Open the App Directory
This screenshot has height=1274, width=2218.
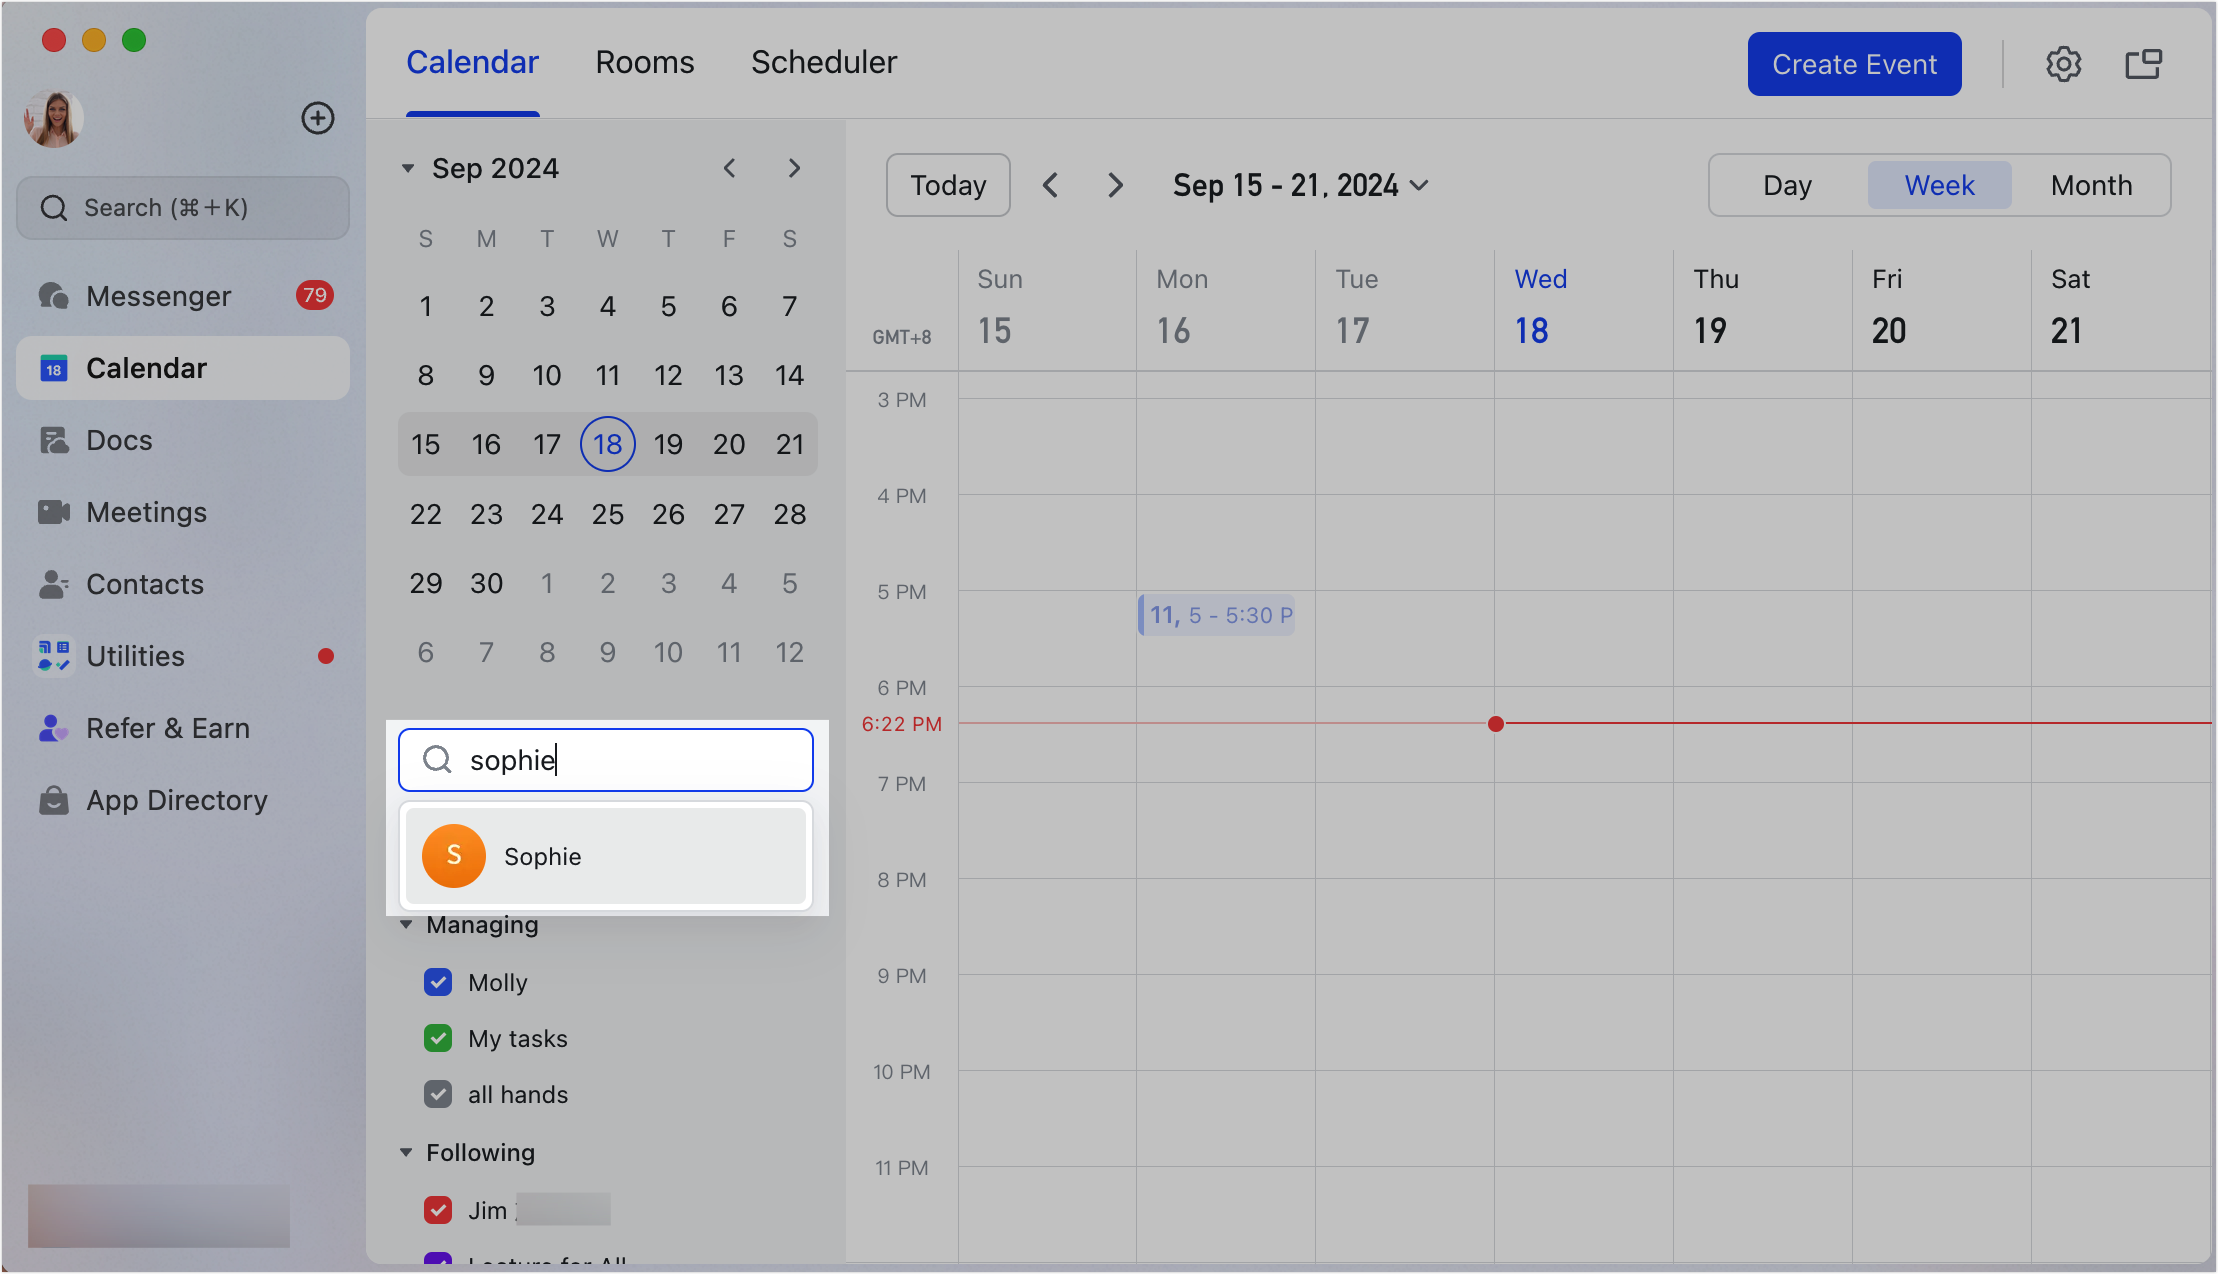(x=176, y=800)
